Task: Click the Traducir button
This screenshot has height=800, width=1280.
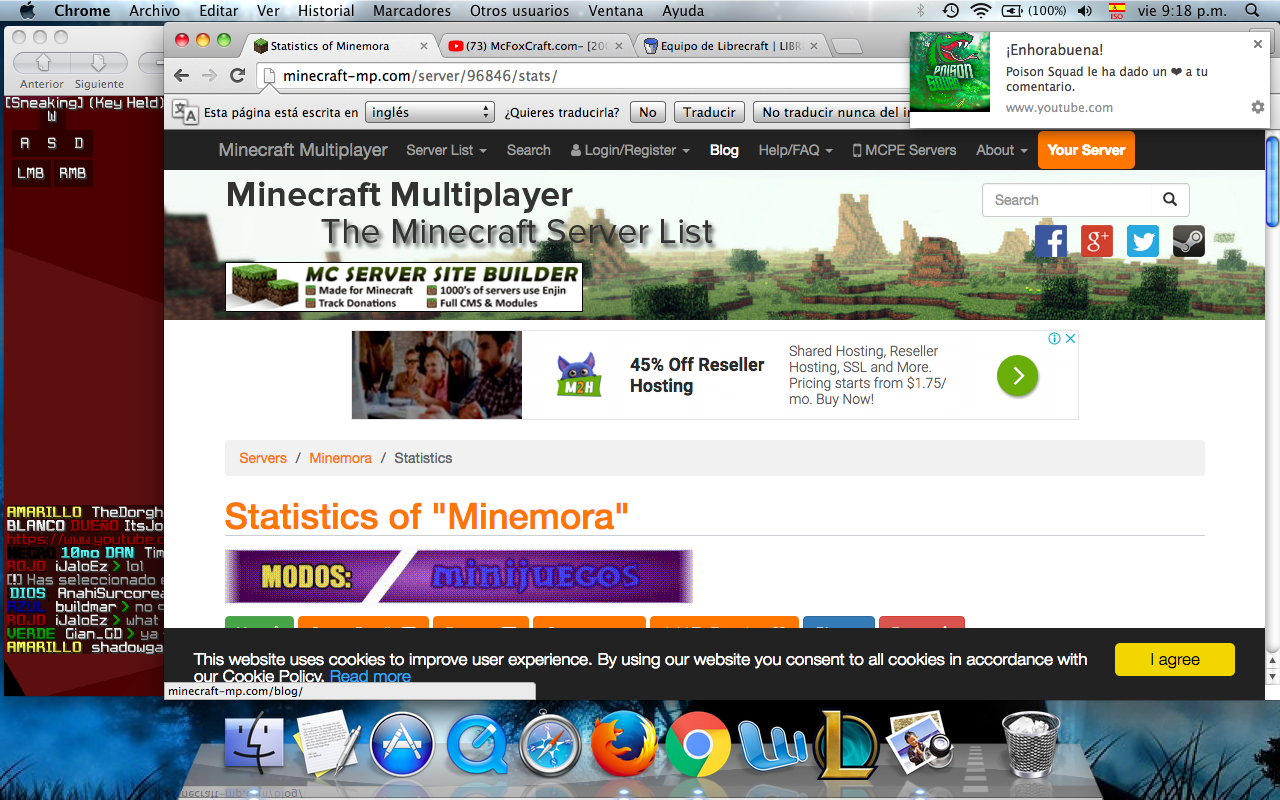Action: (x=709, y=113)
